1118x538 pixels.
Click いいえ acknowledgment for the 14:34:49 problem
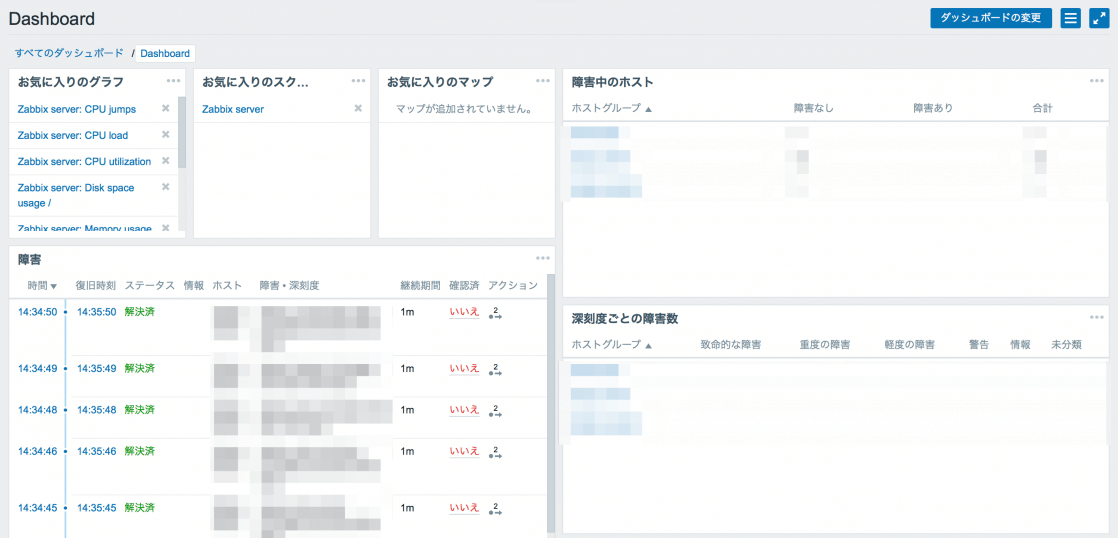464,368
